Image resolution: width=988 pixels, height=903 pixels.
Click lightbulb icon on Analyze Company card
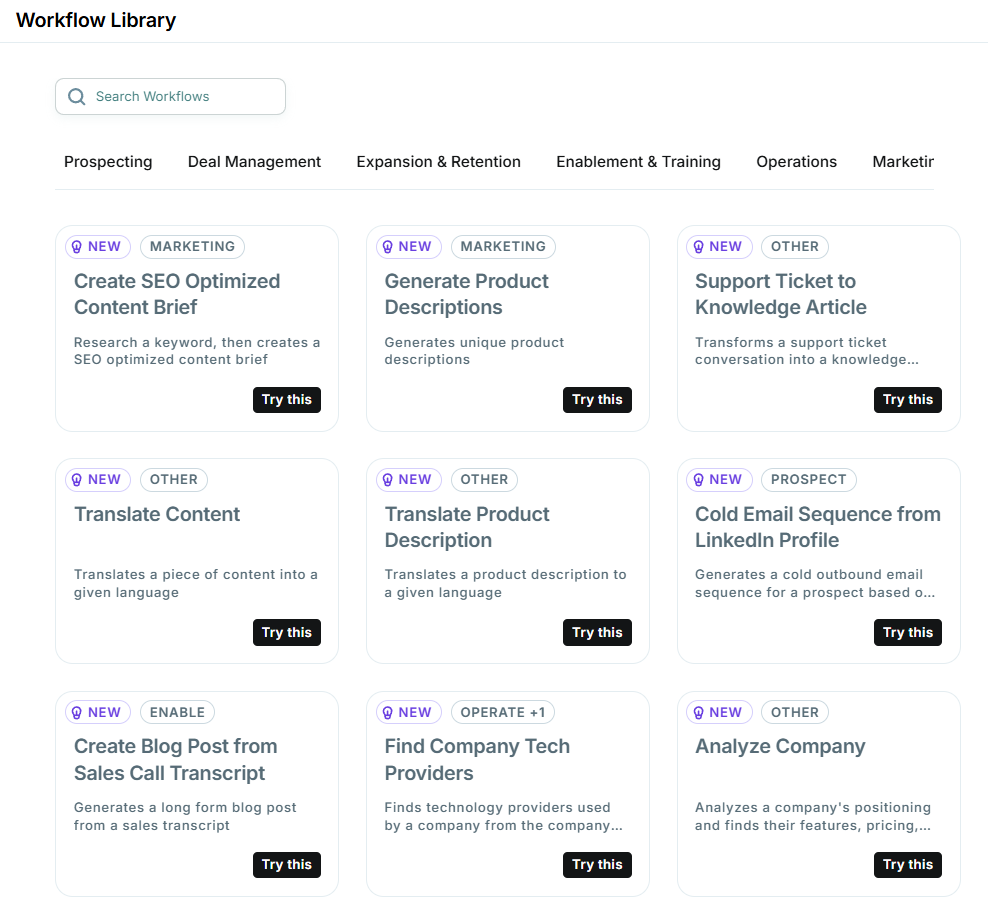(x=698, y=712)
